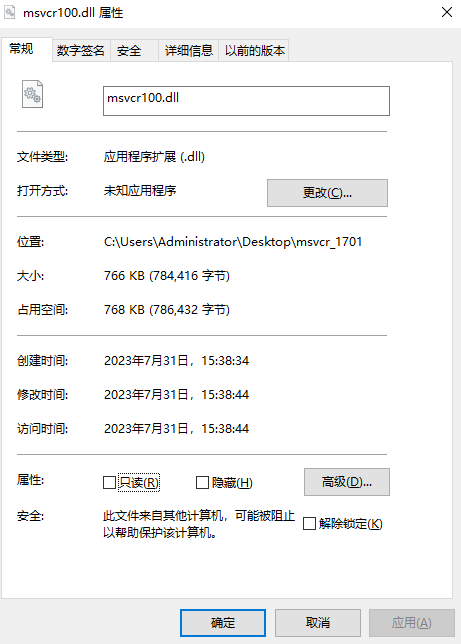Viewport: 461px width, 644px height.
Task: Click the msvcr100.dll filename input field
Action: coord(246,101)
